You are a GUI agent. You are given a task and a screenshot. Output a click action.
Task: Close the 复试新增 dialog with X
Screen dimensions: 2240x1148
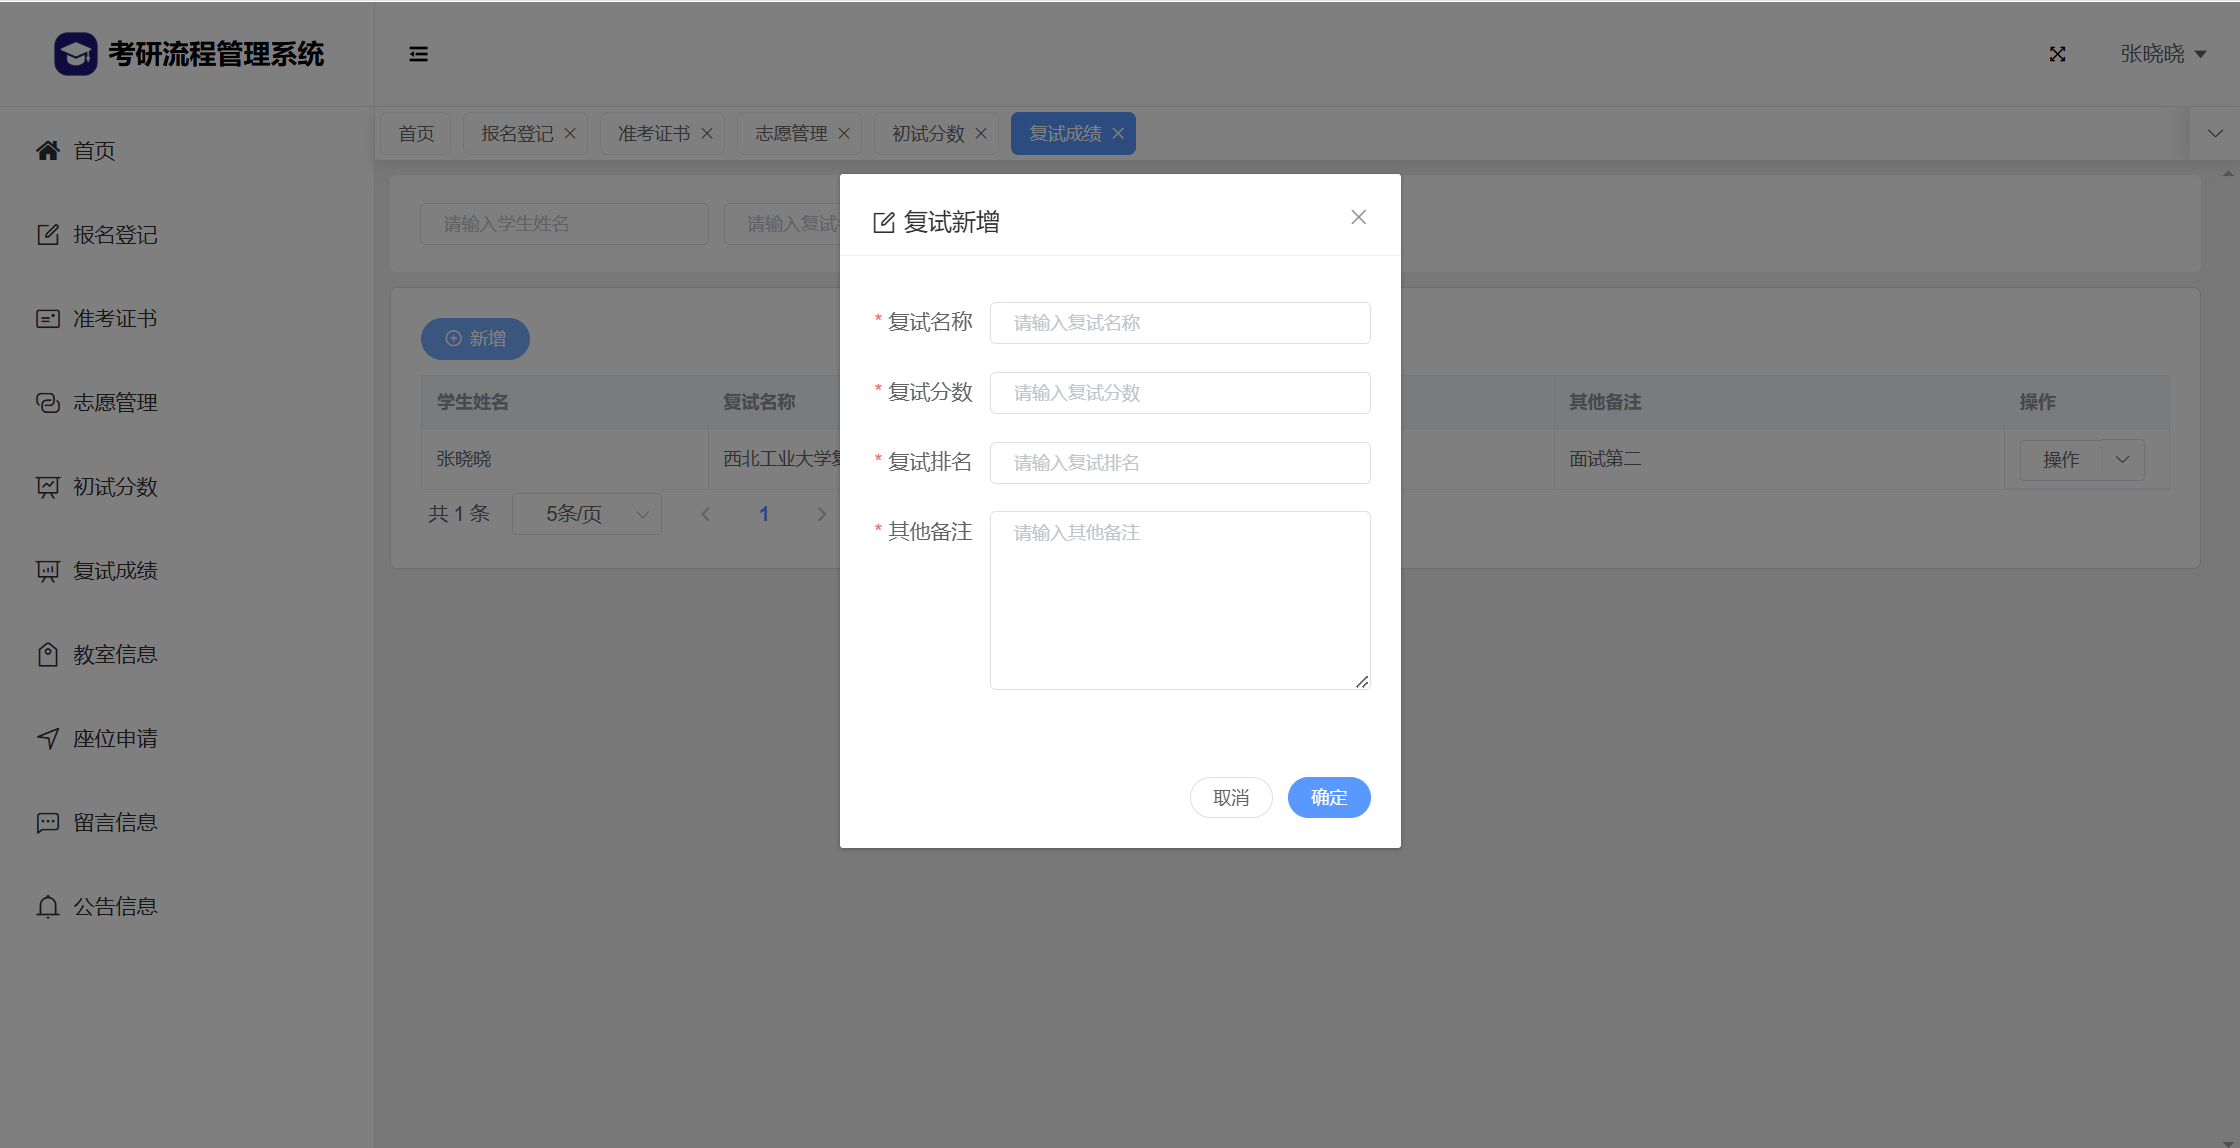click(1358, 217)
